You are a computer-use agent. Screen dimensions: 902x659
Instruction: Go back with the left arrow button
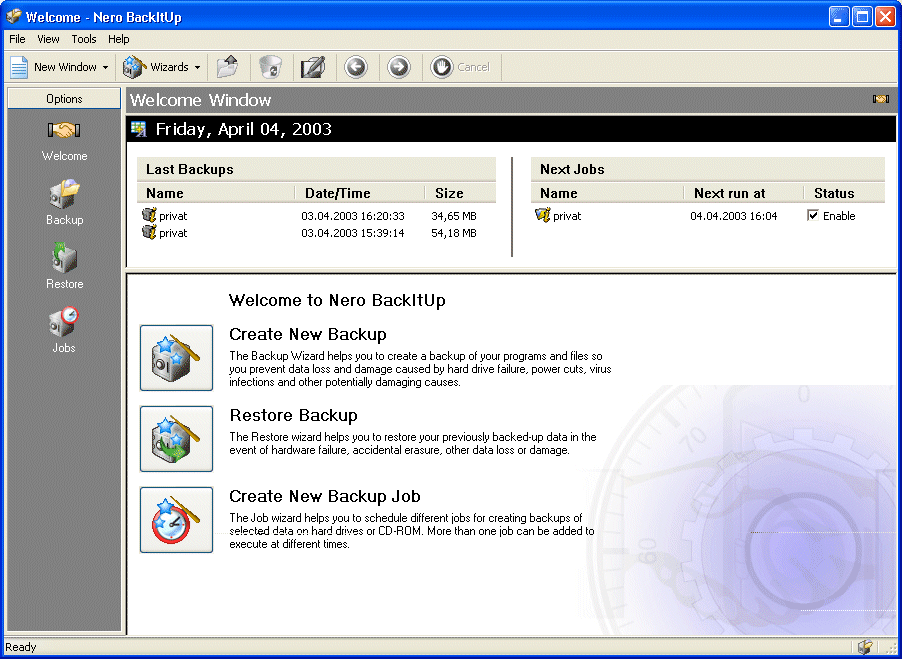(356, 67)
